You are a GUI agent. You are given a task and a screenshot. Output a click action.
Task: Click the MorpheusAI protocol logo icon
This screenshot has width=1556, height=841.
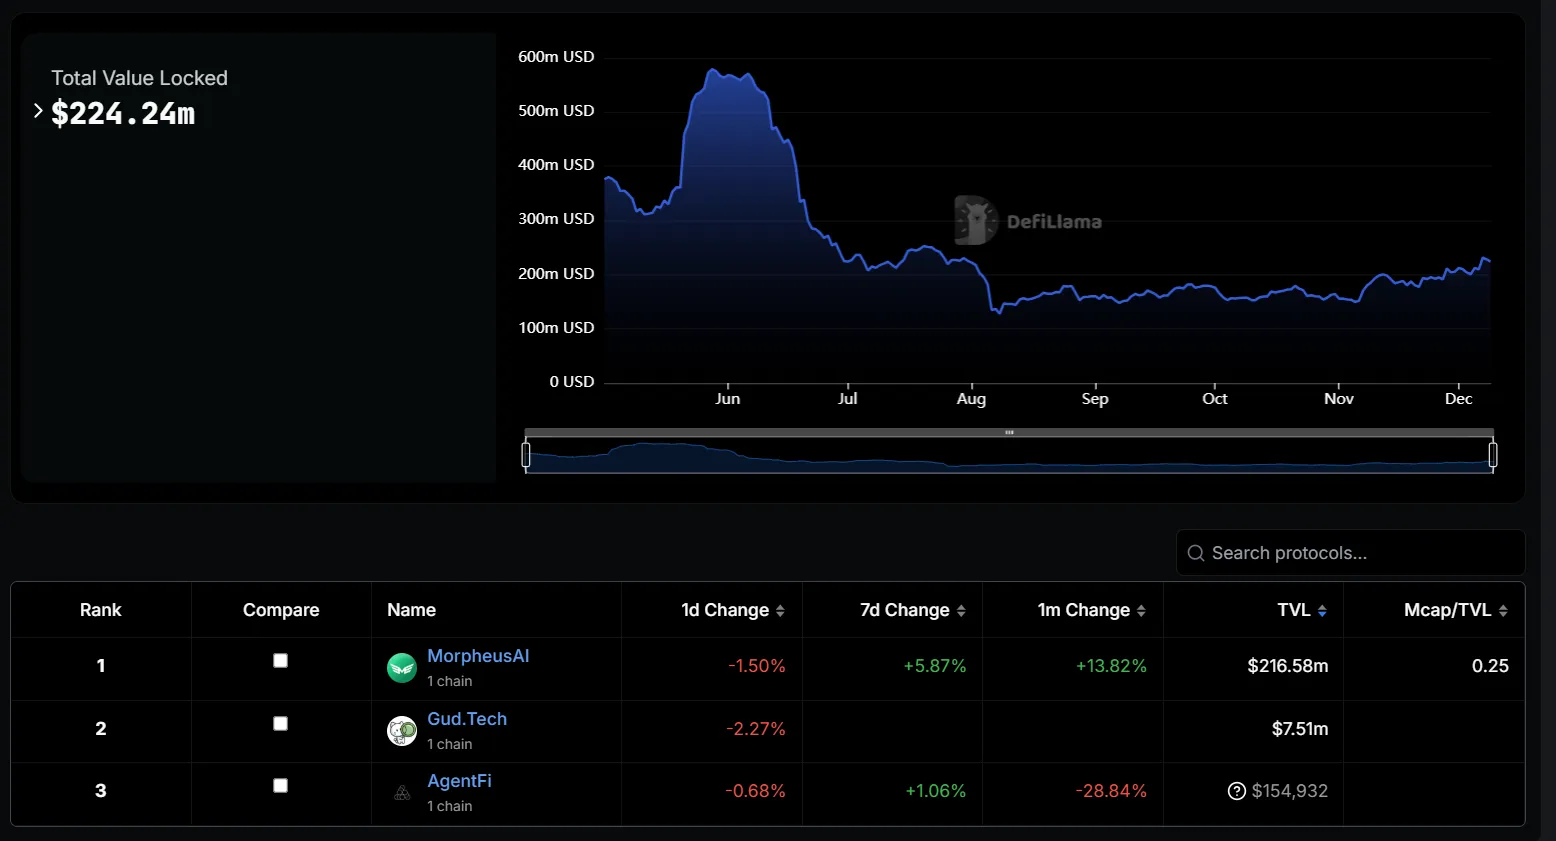[402, 667]
